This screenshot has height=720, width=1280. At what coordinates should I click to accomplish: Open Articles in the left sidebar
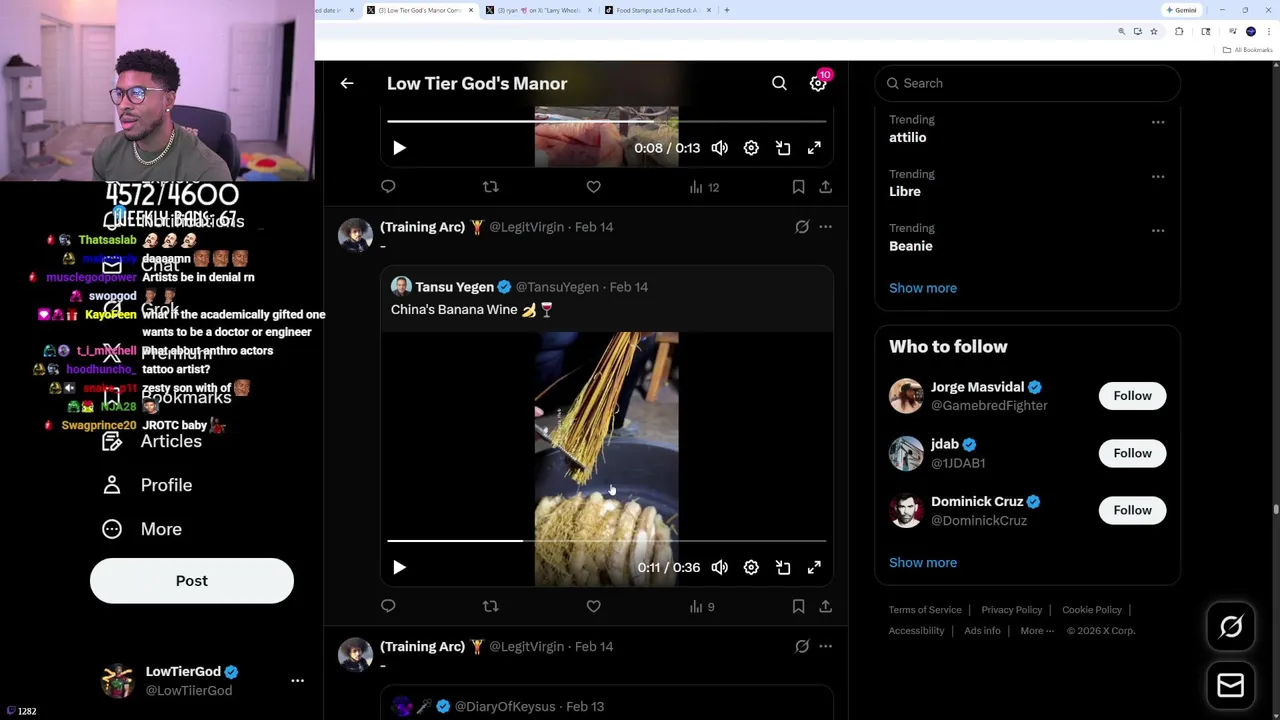coord(152,441)
